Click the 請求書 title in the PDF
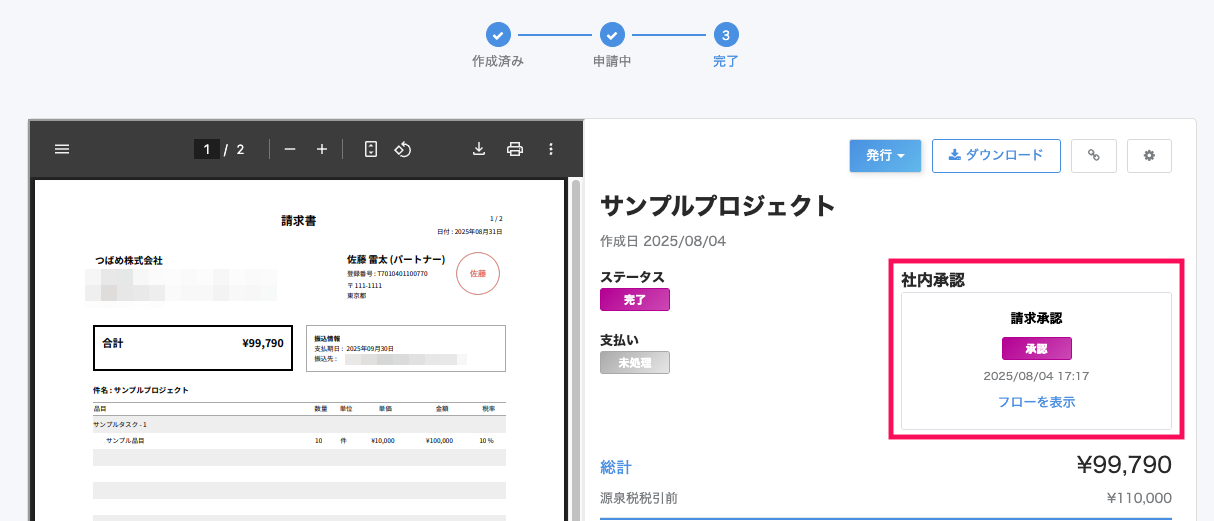Viewport: 1214px width, 521px height. coord(299,221)
